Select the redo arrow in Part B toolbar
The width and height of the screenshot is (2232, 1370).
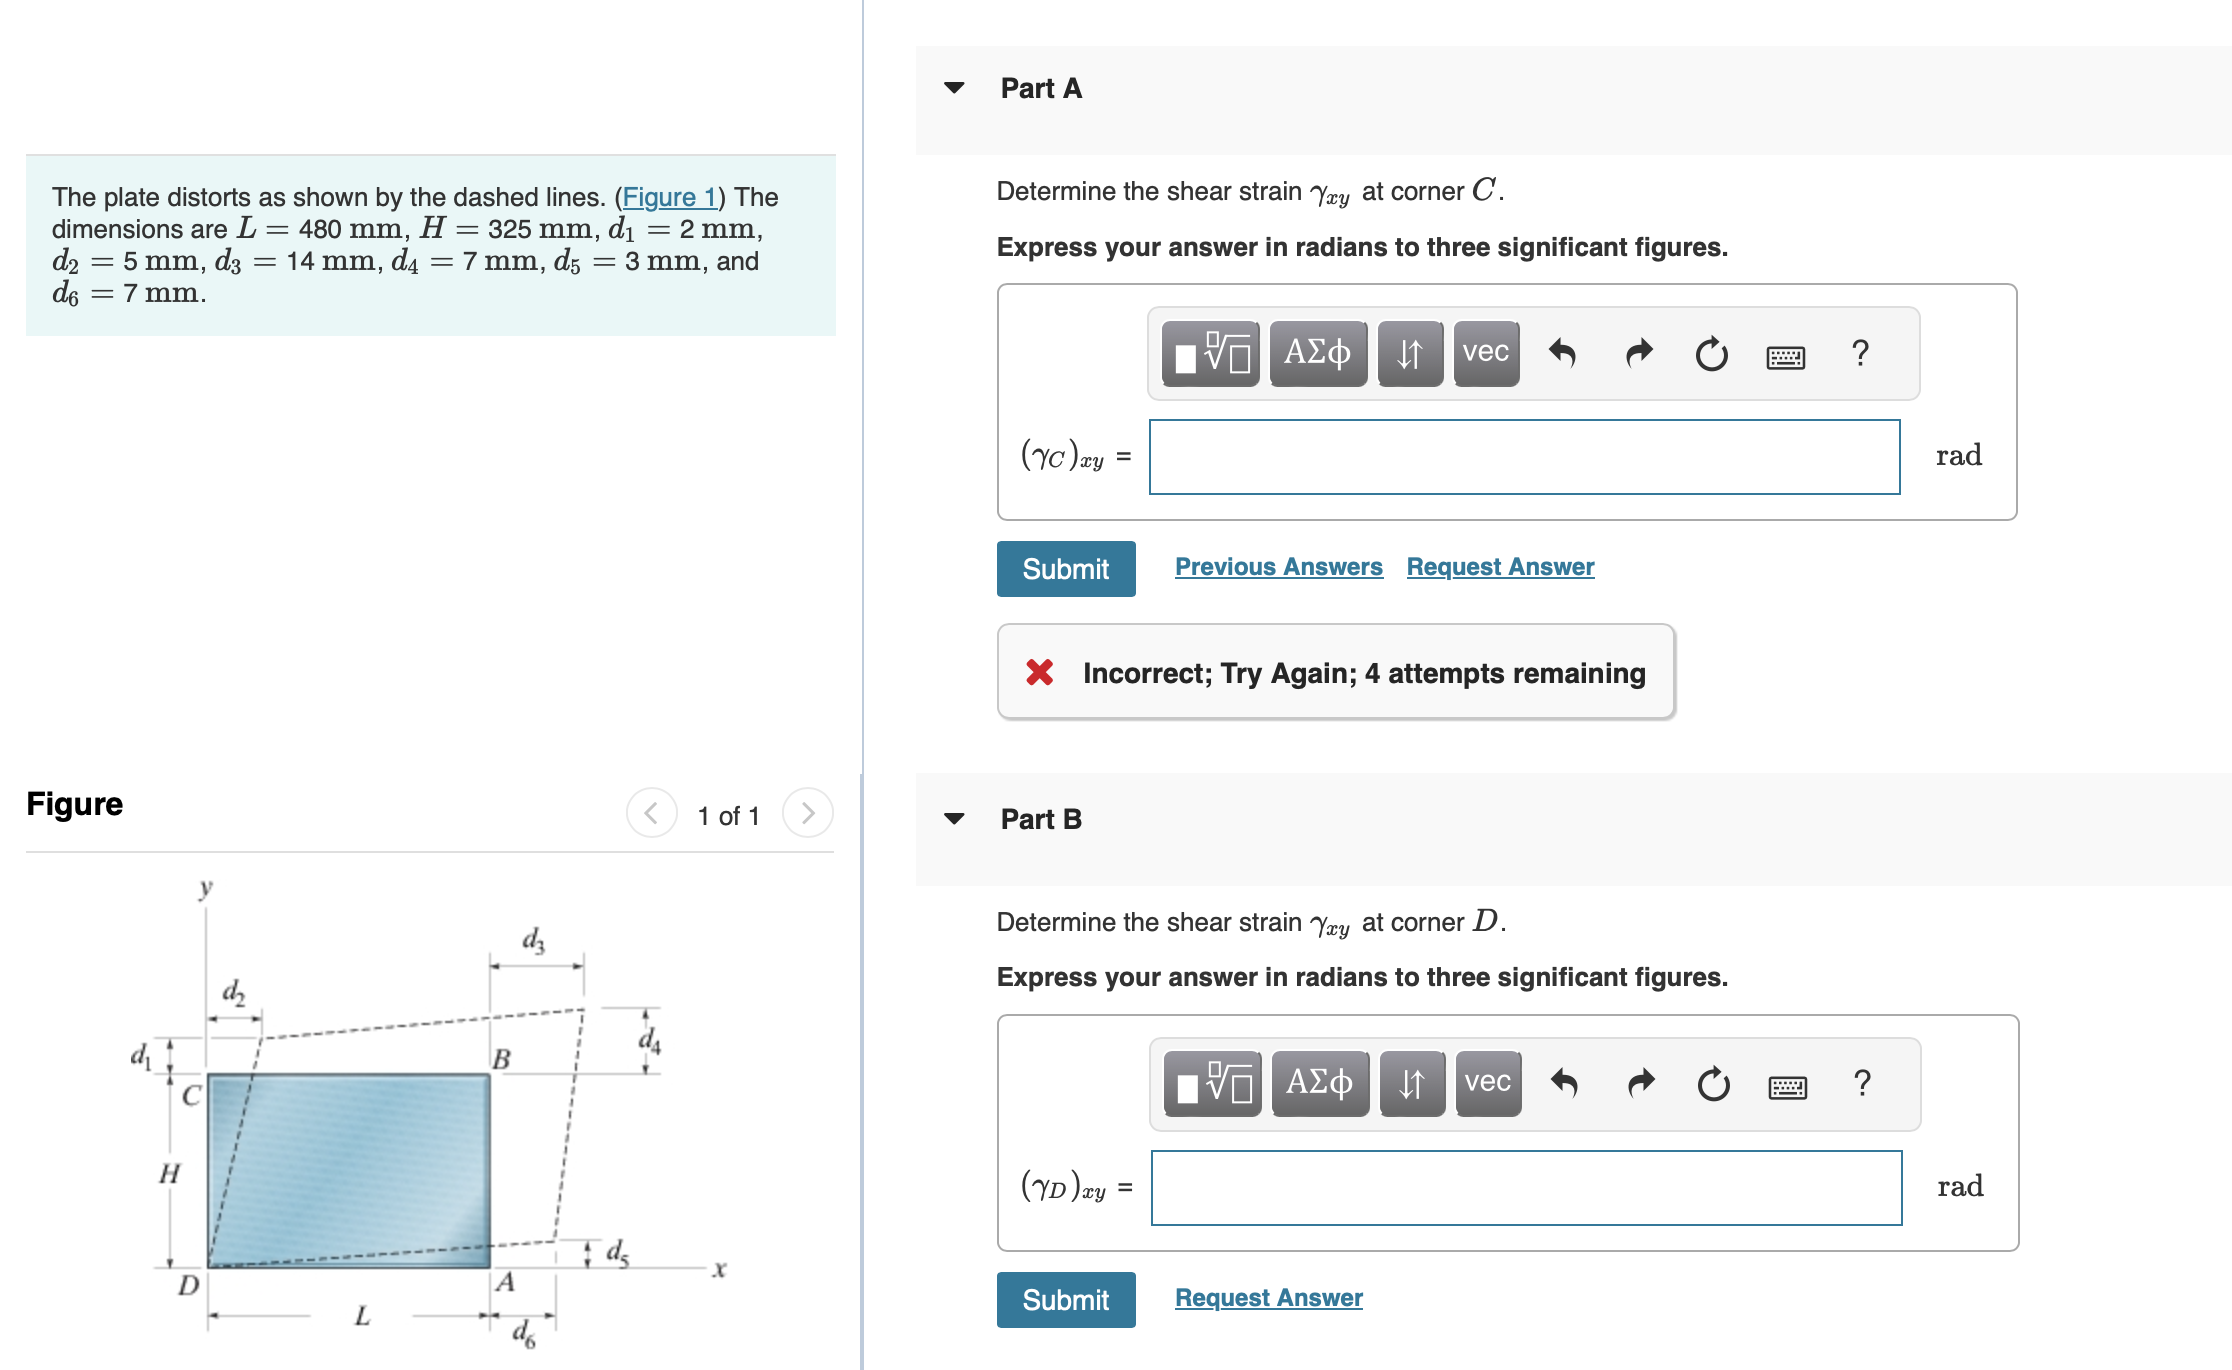(1639, 1083)
